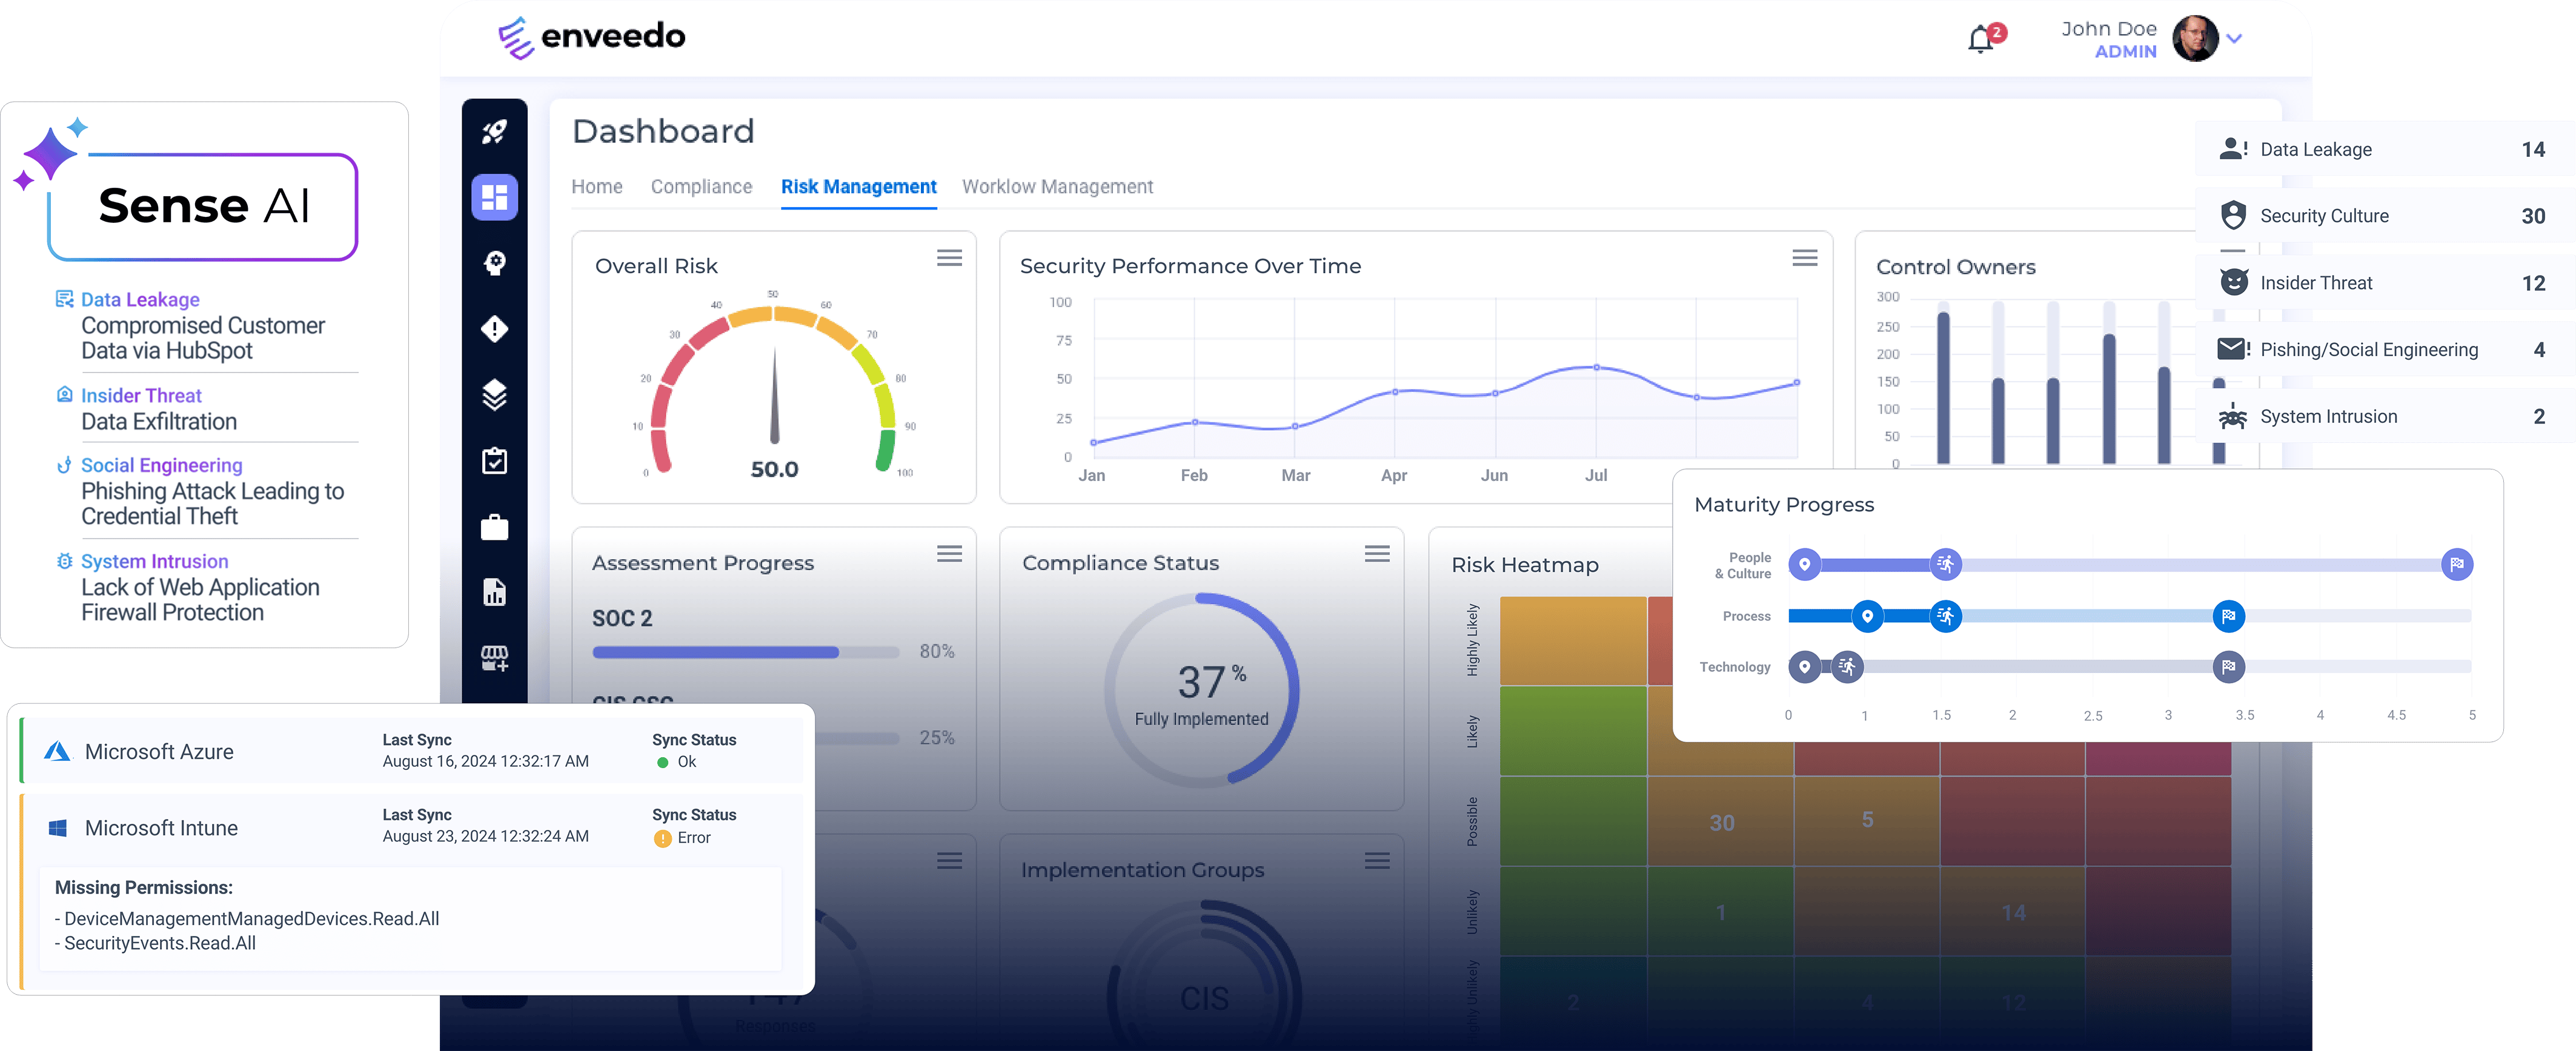
Task: Click the lightbulb head sidebar icon
Action: [494, 263]
